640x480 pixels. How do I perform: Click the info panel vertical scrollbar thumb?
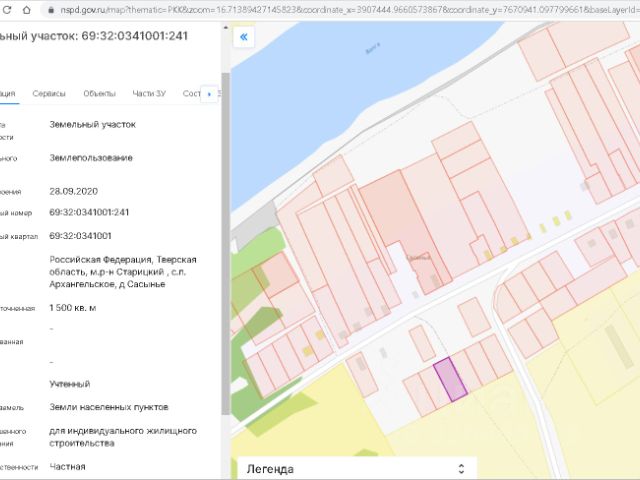click(x=226, y=244)
